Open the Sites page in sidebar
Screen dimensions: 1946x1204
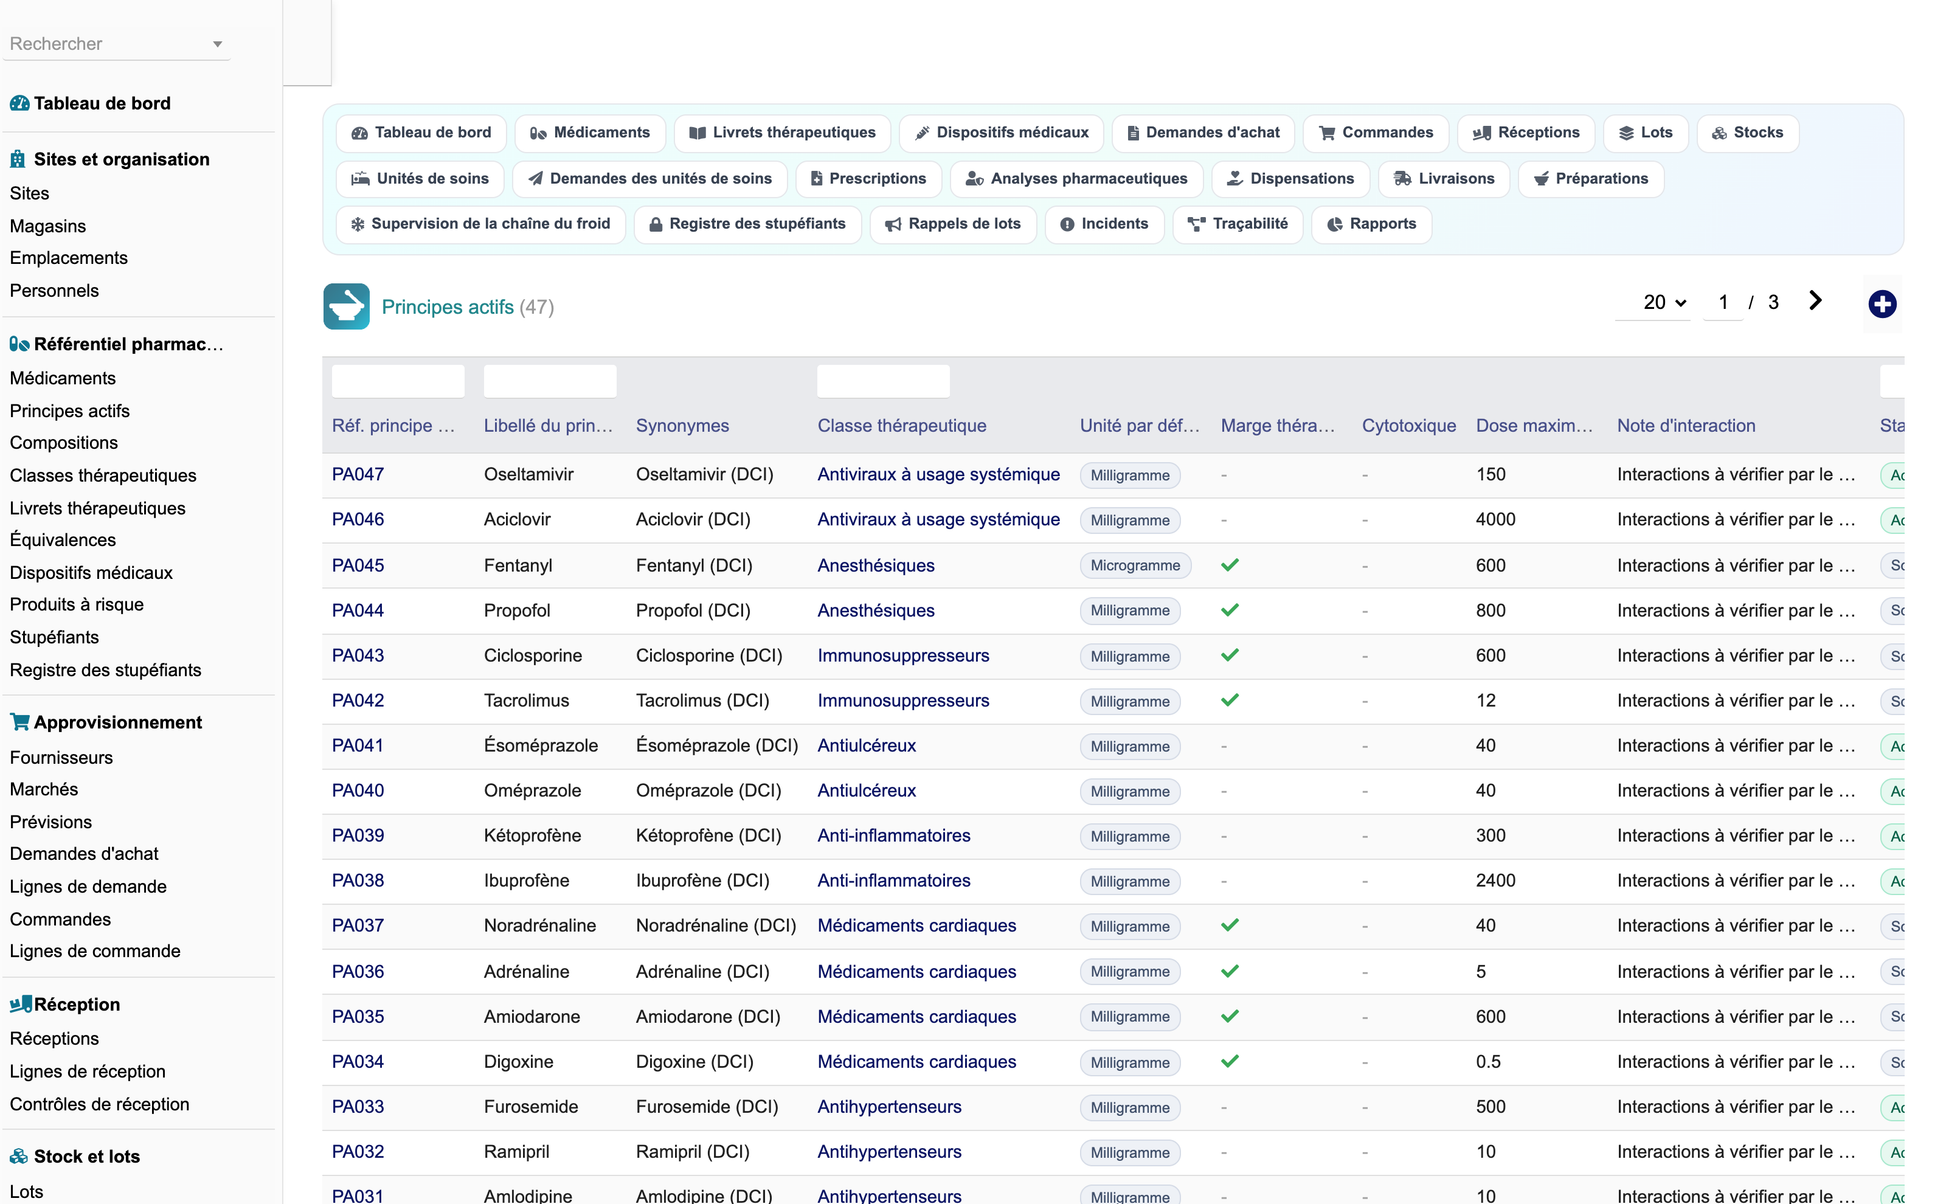pos(29,194)
